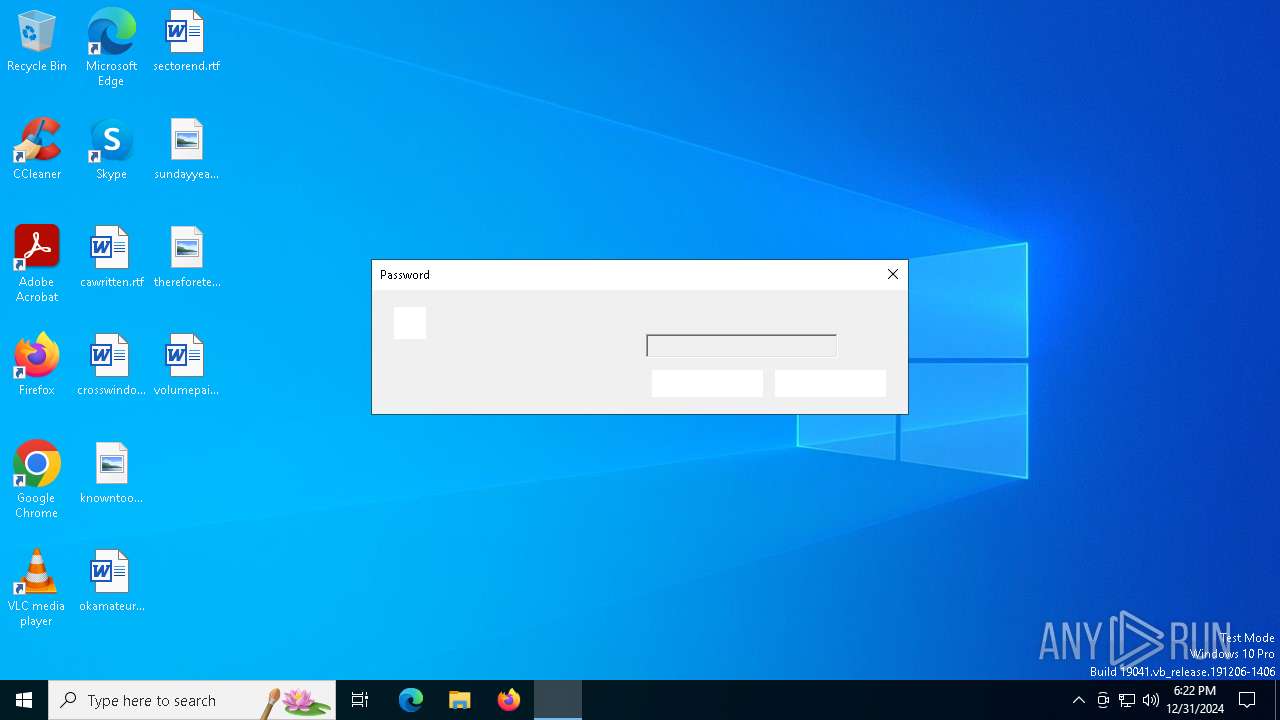The image size is (1280, 720).
Task: Show hidden system tray icons
Action: pos(1078,700)
